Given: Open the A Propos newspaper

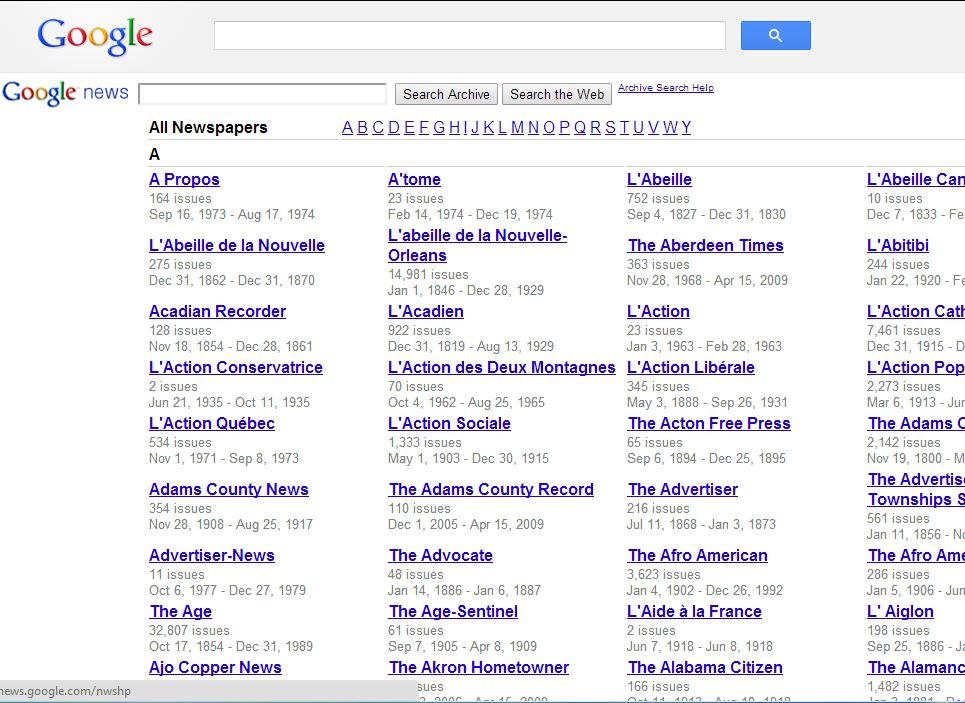Looking at the screenshot, I should tap(184, 180).
